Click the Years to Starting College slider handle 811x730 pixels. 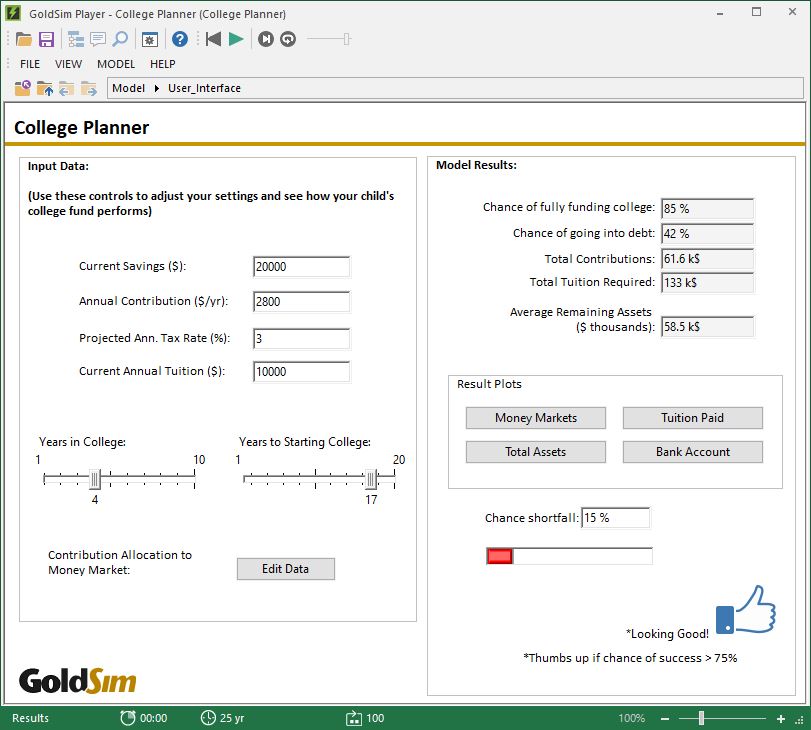click(371, 480)
